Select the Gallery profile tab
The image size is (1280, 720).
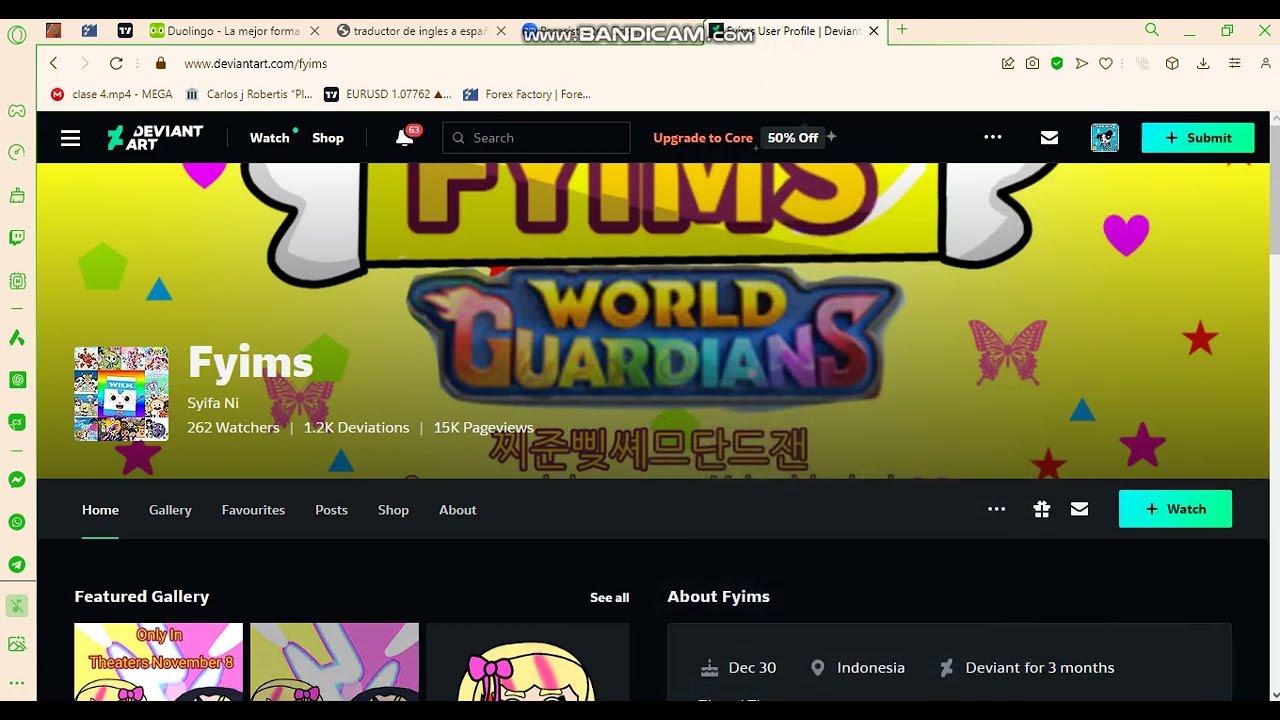pyautogui.click(x=170, y=510)
